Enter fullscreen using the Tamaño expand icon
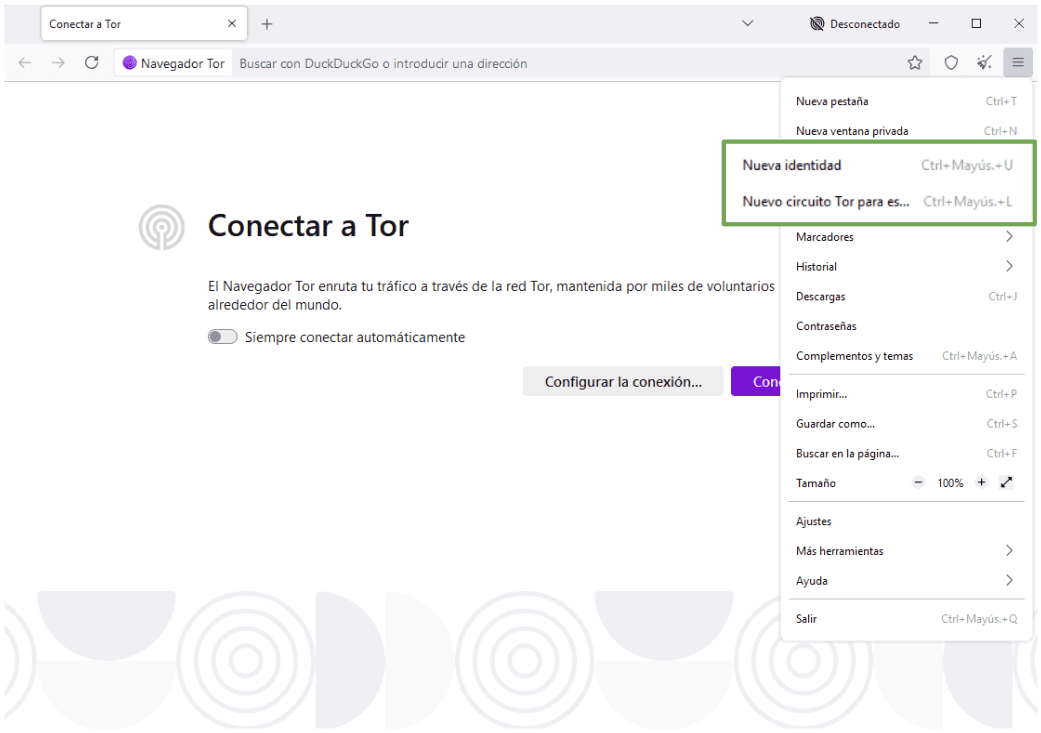1041x733 pixels. [1006, 482]
